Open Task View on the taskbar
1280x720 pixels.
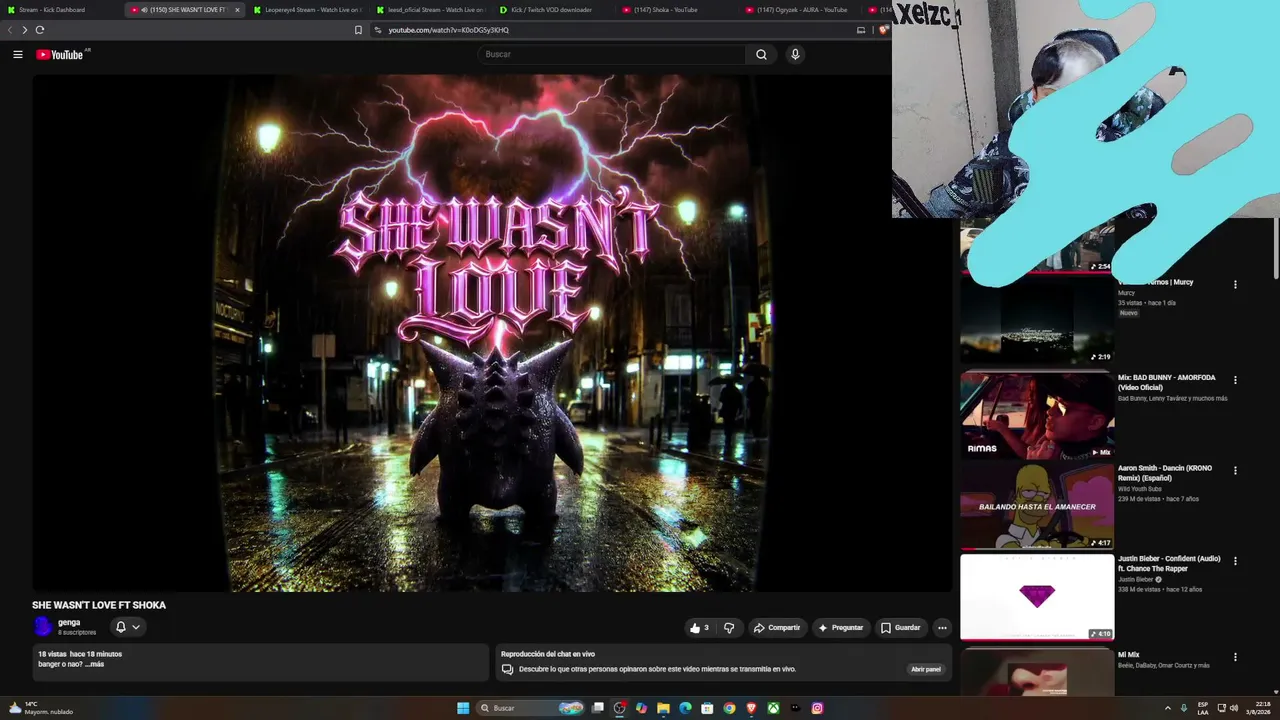pos(598,708)
